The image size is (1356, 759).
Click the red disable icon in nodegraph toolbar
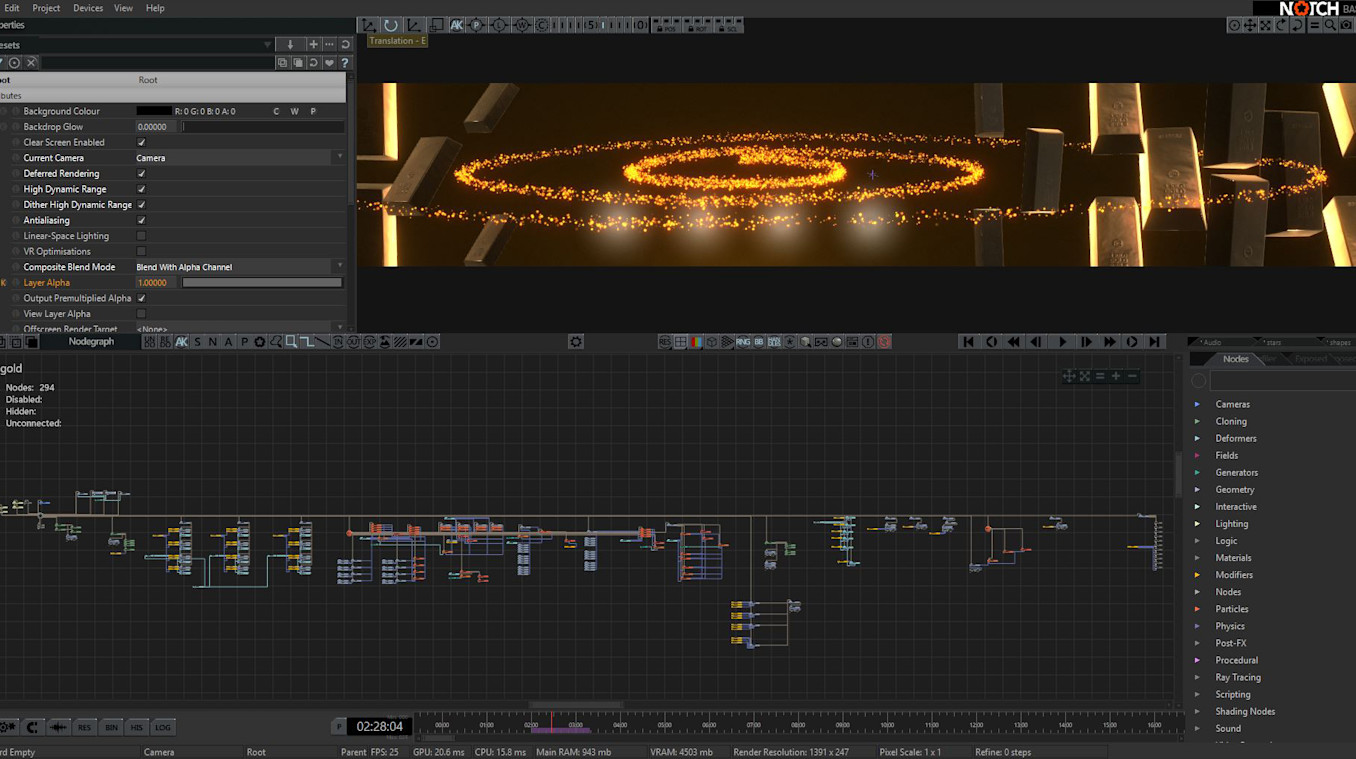(884, 342)
